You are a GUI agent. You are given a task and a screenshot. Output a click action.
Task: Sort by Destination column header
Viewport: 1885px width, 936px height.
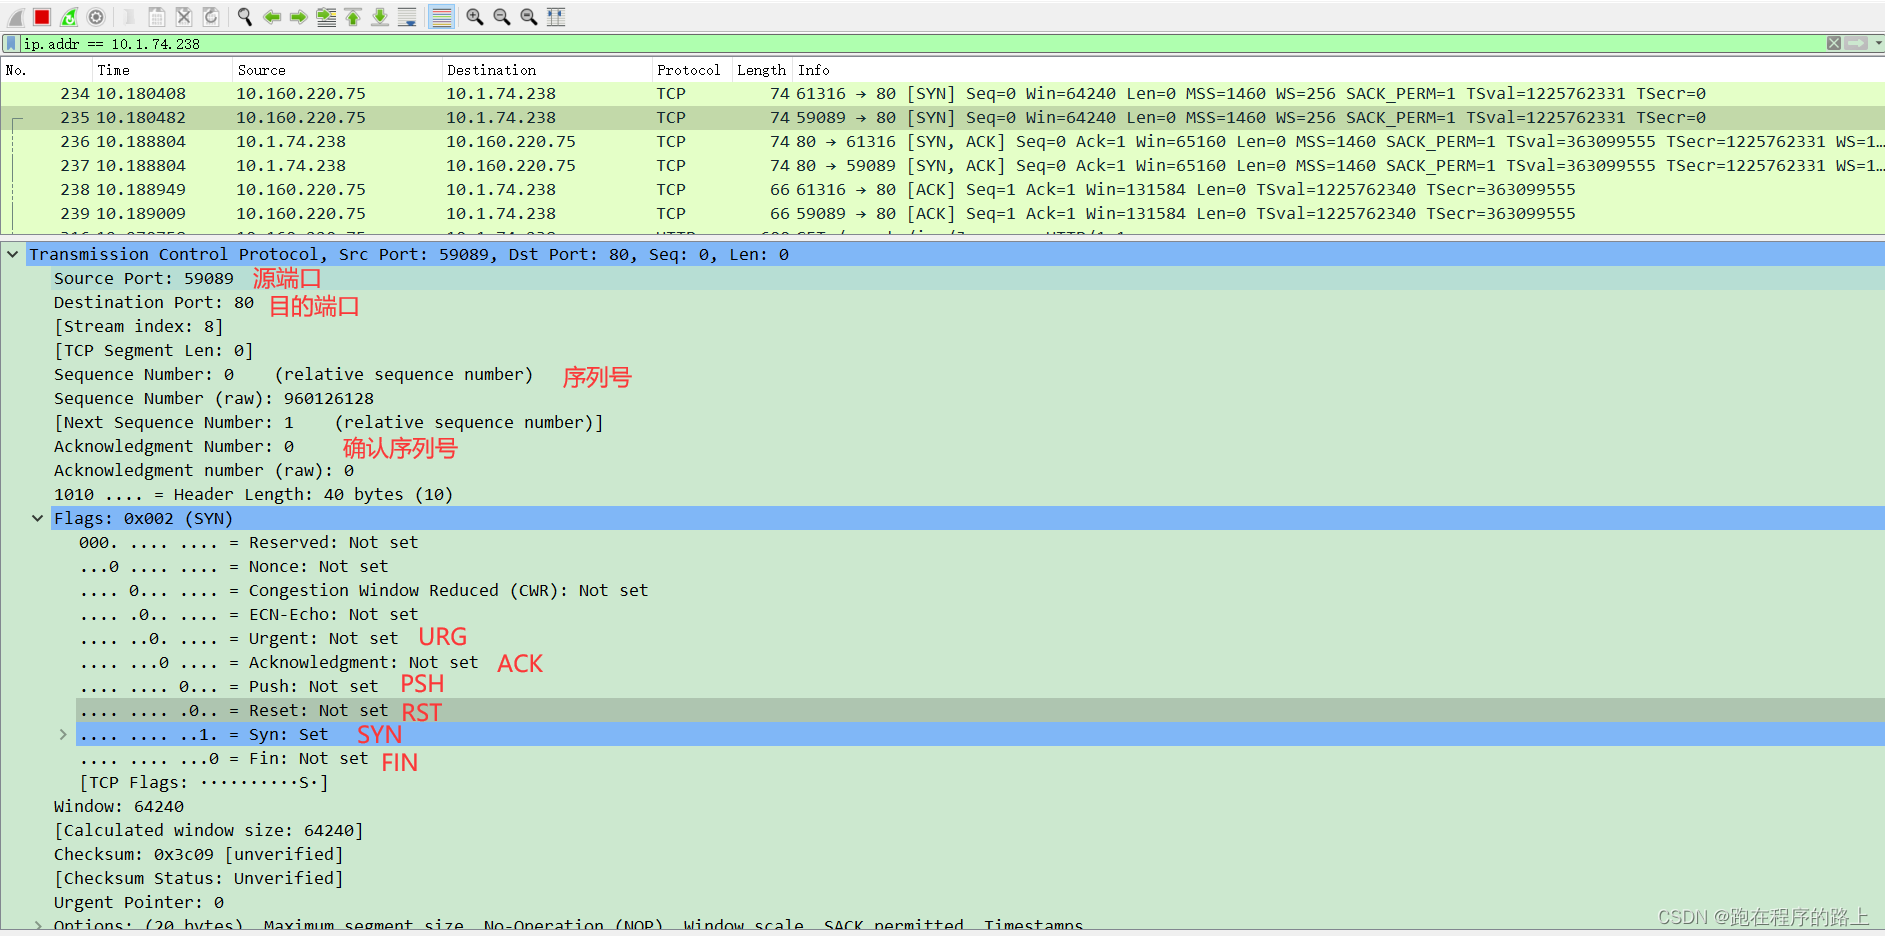pos(547,70)
